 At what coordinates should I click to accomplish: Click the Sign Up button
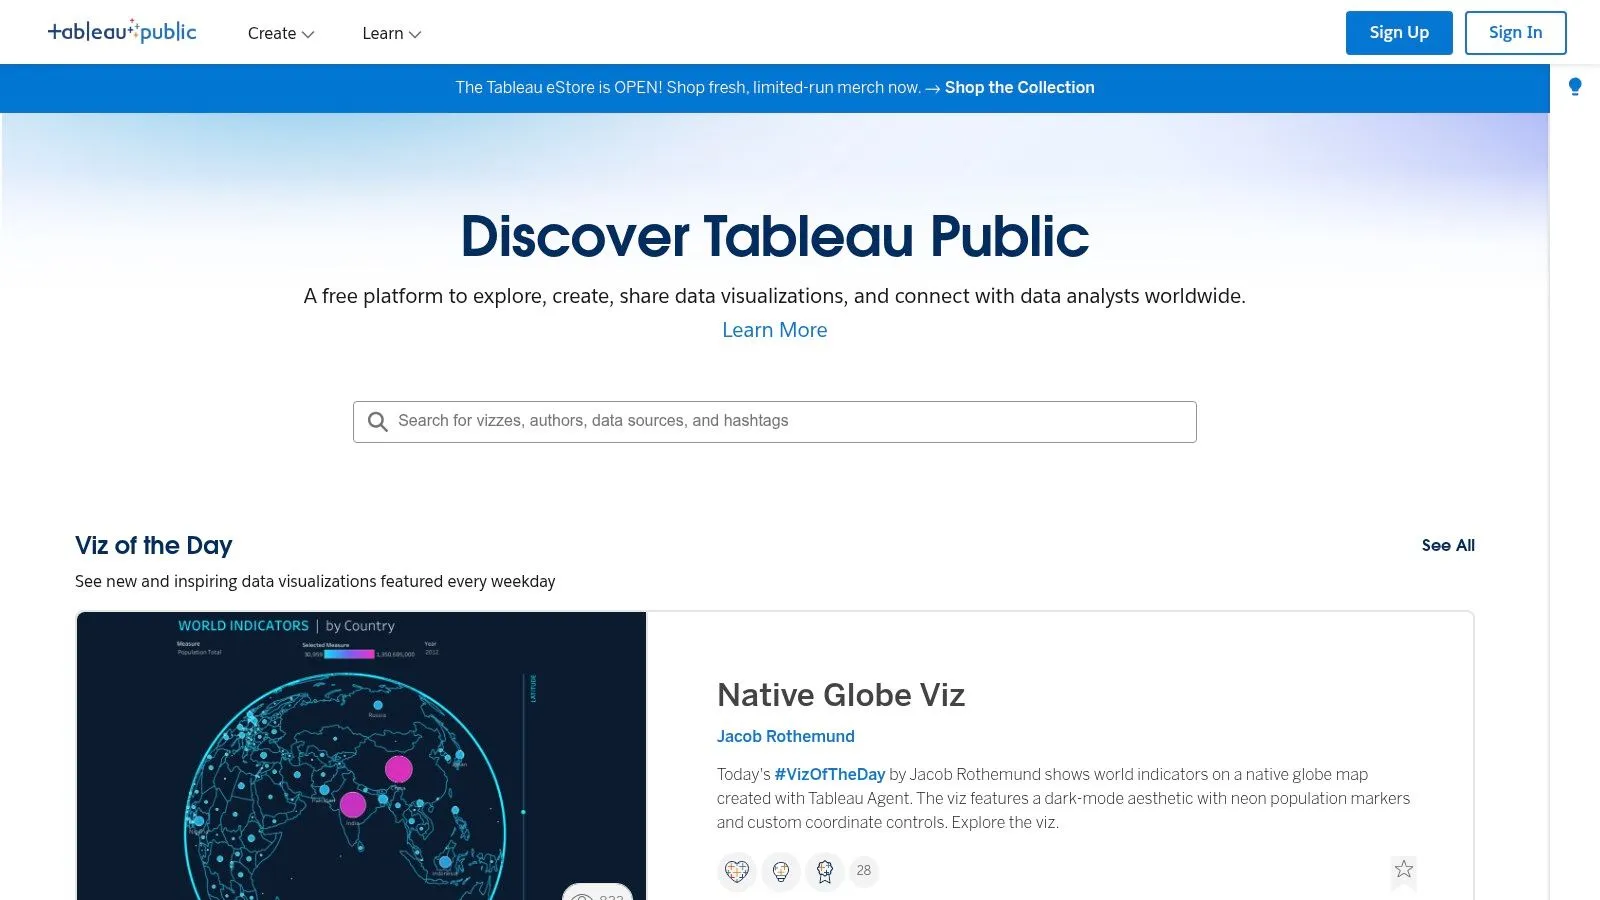1399,33
